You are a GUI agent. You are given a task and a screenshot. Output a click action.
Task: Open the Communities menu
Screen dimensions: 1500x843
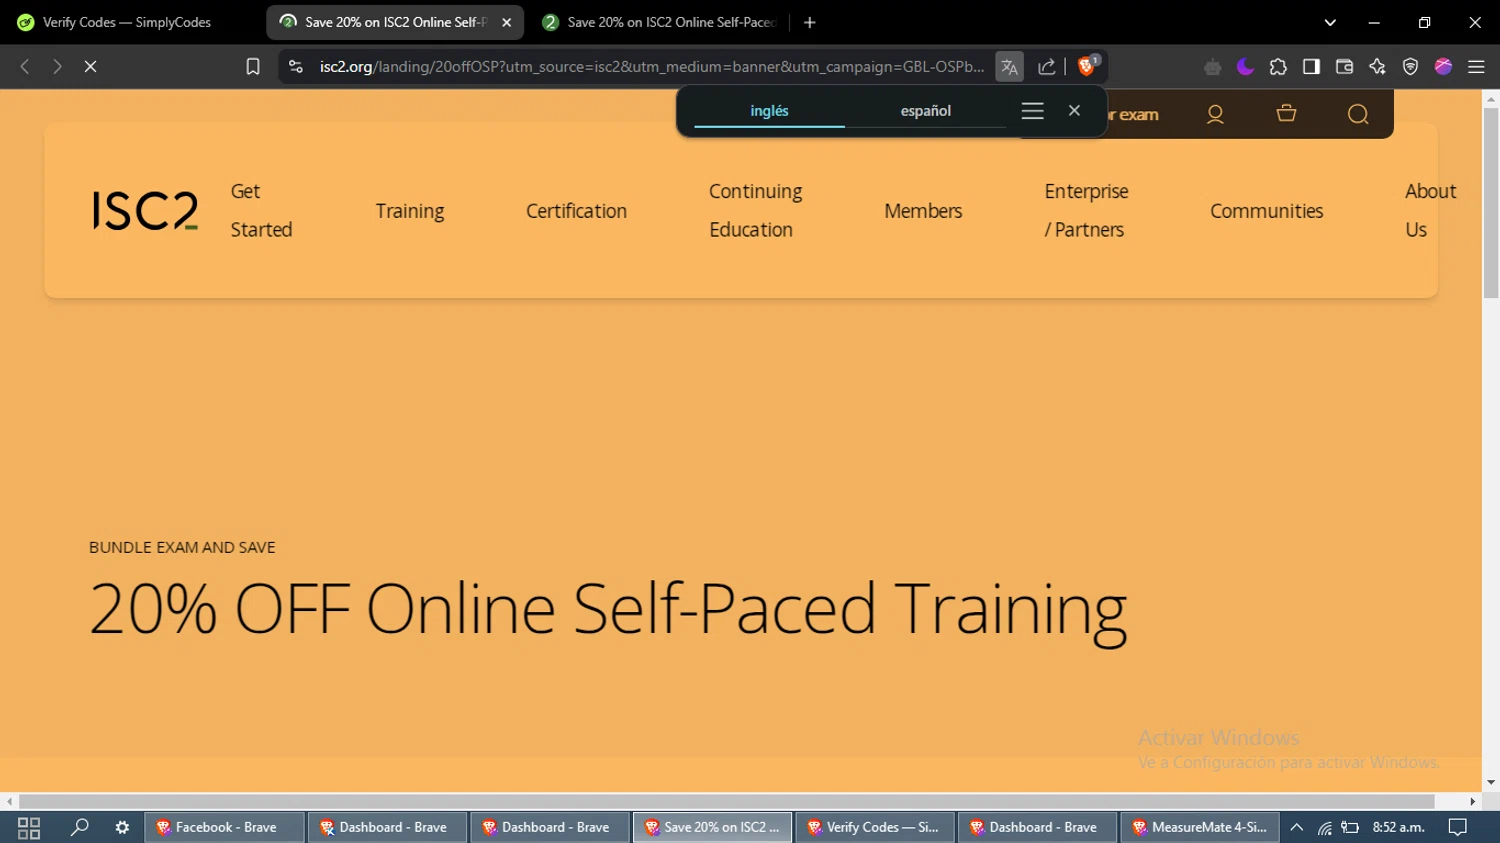pyautogui.click(x=1266, y=211)
